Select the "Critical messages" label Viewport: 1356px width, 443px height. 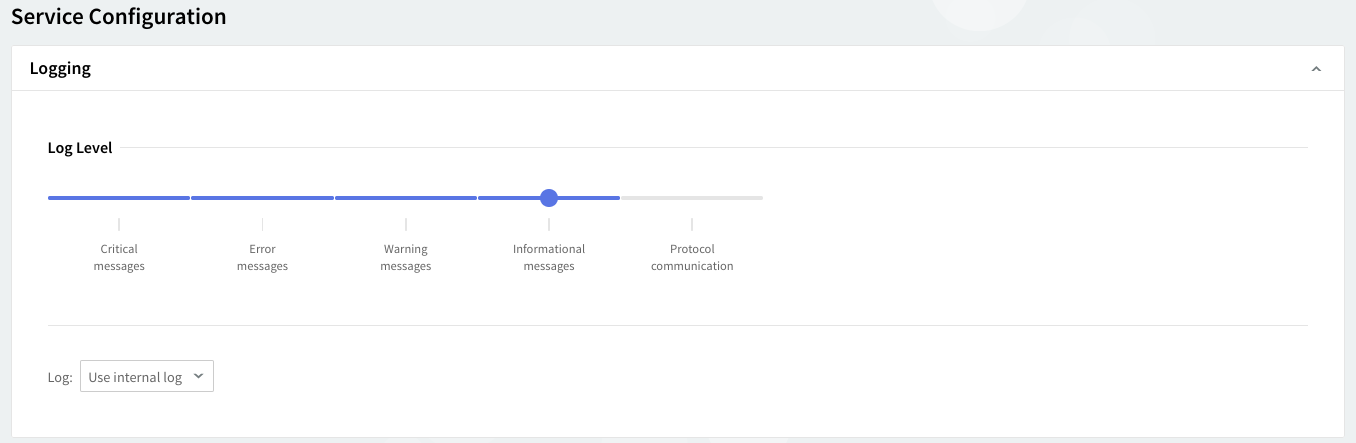(119, 258)
